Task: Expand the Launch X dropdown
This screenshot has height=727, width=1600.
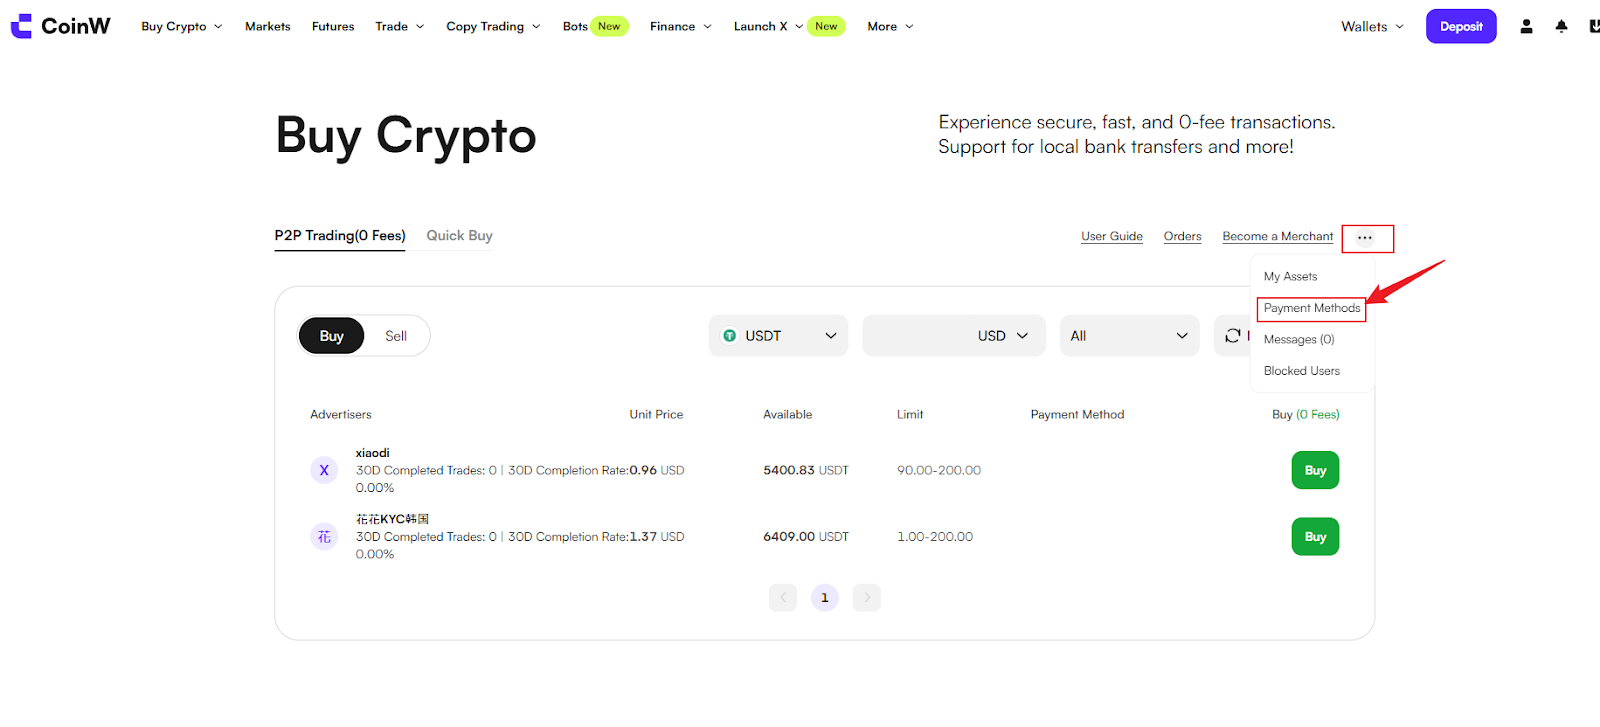Action: [768, 27]
